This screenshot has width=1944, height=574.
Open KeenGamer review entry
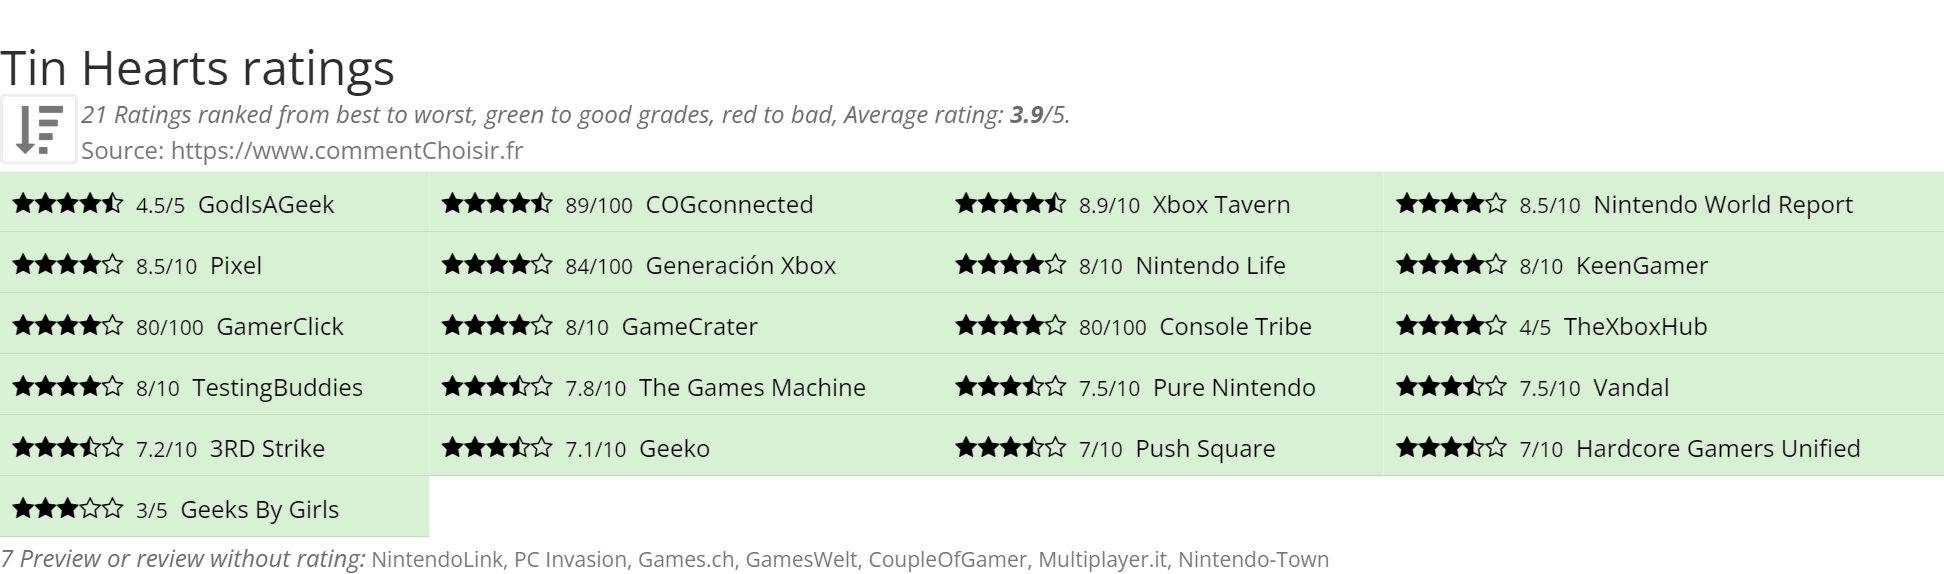click(x=1663, y=265)
